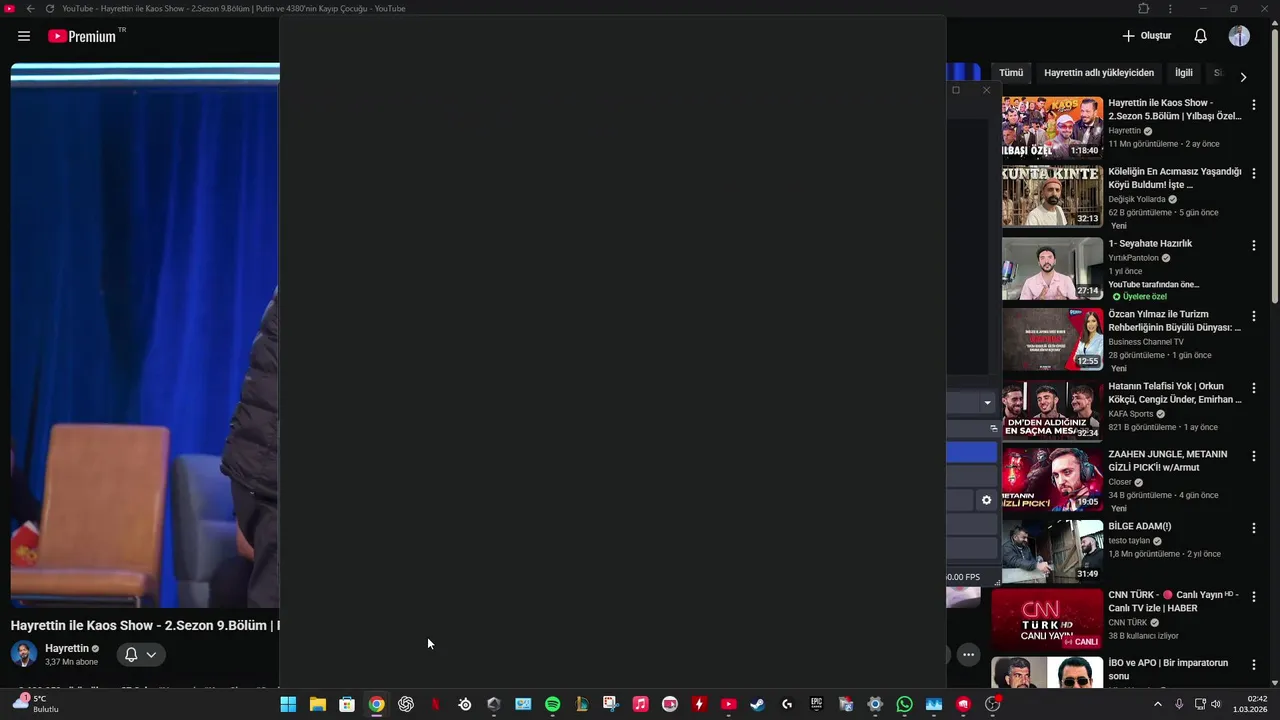Image resolution: width=1280 pixels, height=720 pixels.
Task: Open weather widget showing 5°C Bulutlu
Action: pyautogui.click(x=34, y=704)
